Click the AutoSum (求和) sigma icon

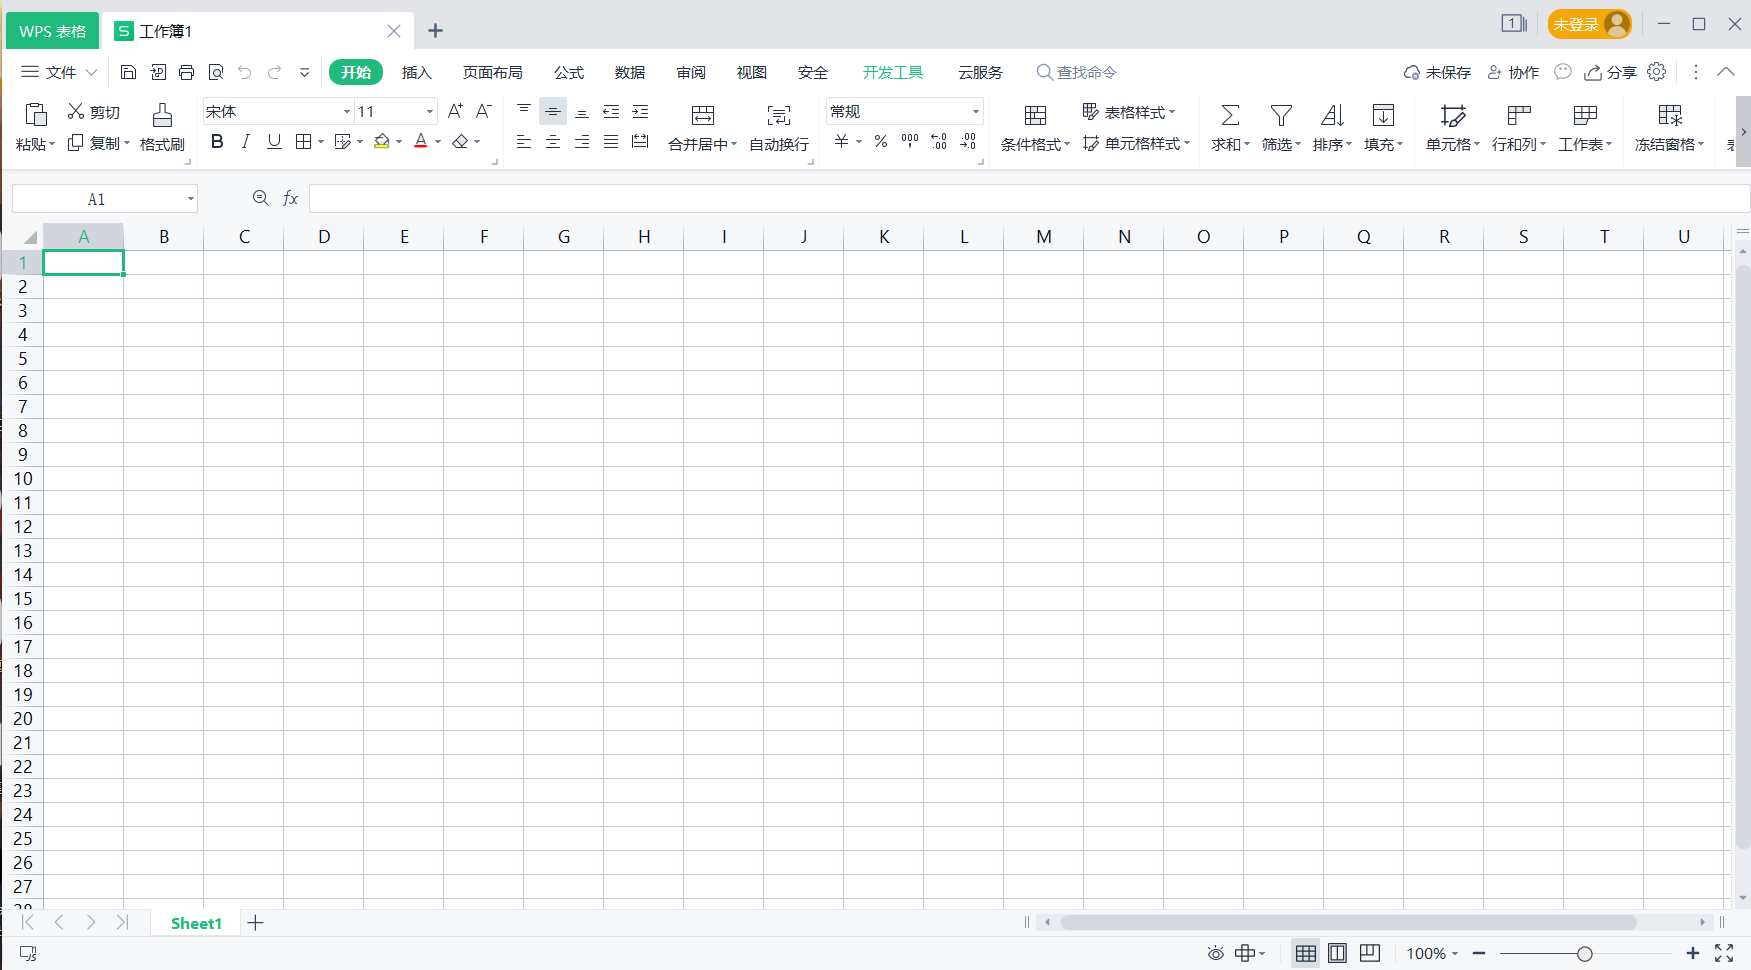click(x=1230, y=115)
